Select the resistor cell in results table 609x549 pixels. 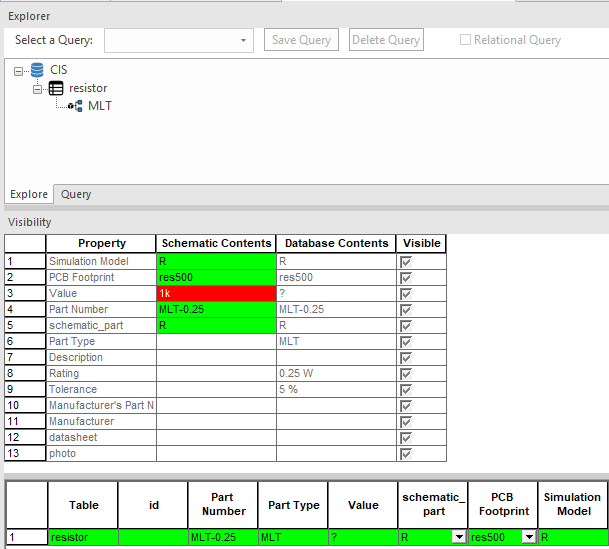83,537
